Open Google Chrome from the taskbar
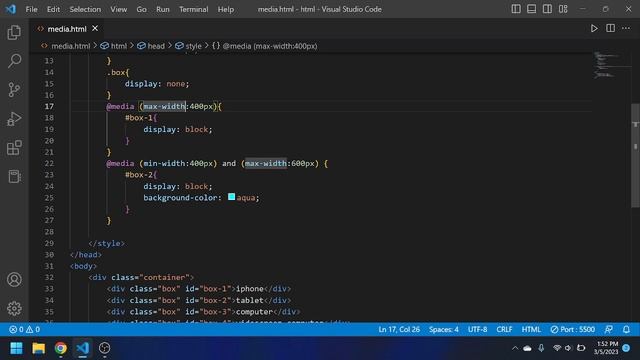 pyautogui.click(x=60, y=348)
